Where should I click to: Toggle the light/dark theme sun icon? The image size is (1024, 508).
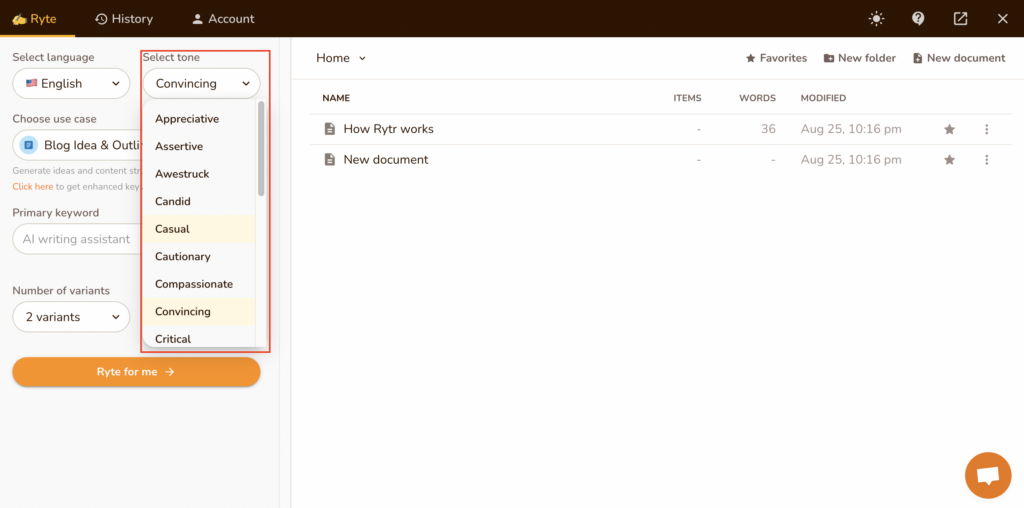pyautogui.click(x=877, y=18)
